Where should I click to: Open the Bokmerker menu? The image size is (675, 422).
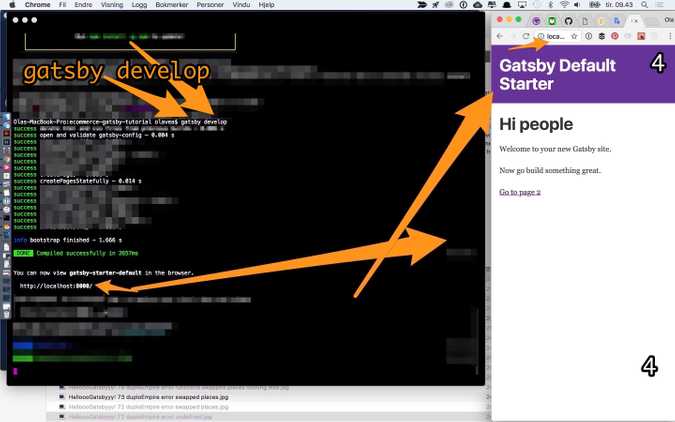click(x=176, y=5)
